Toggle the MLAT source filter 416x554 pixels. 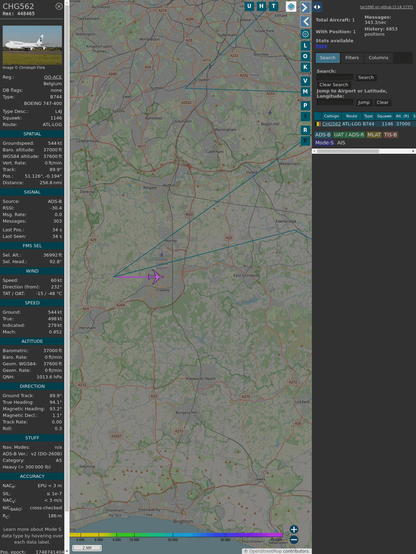(374, 135)
